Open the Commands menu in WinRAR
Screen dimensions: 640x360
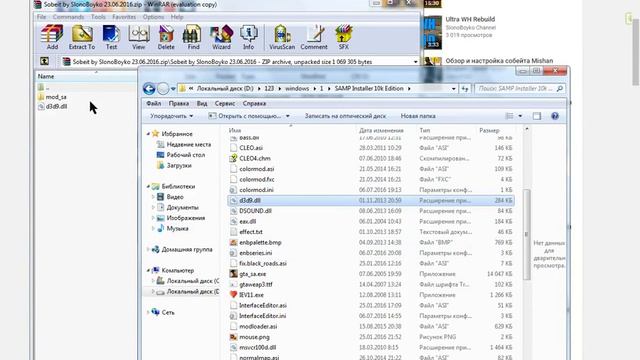tap(68, 17)
